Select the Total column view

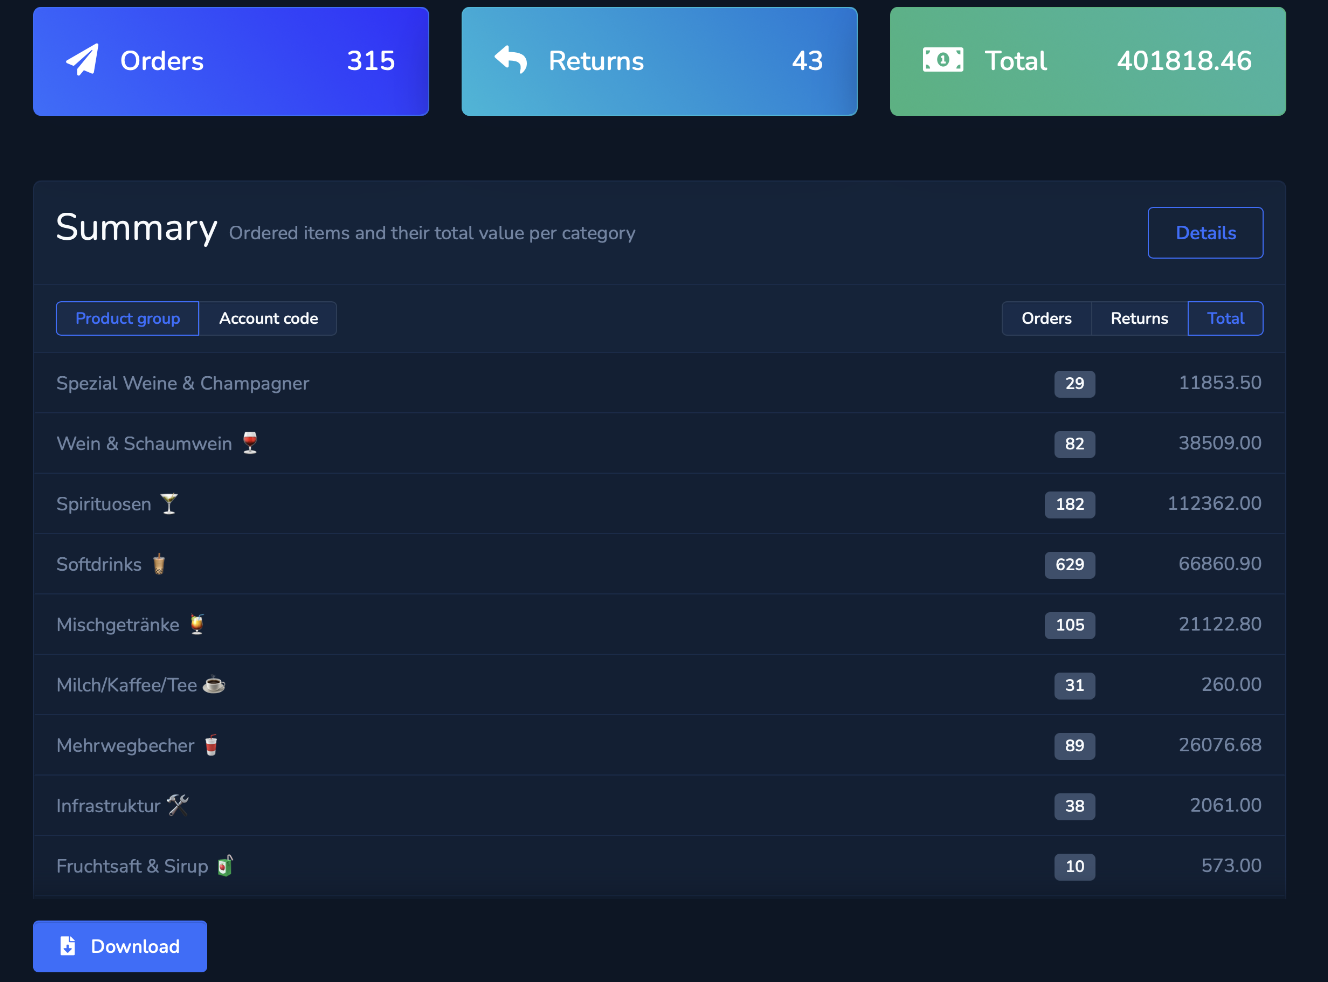point(1225,318)
